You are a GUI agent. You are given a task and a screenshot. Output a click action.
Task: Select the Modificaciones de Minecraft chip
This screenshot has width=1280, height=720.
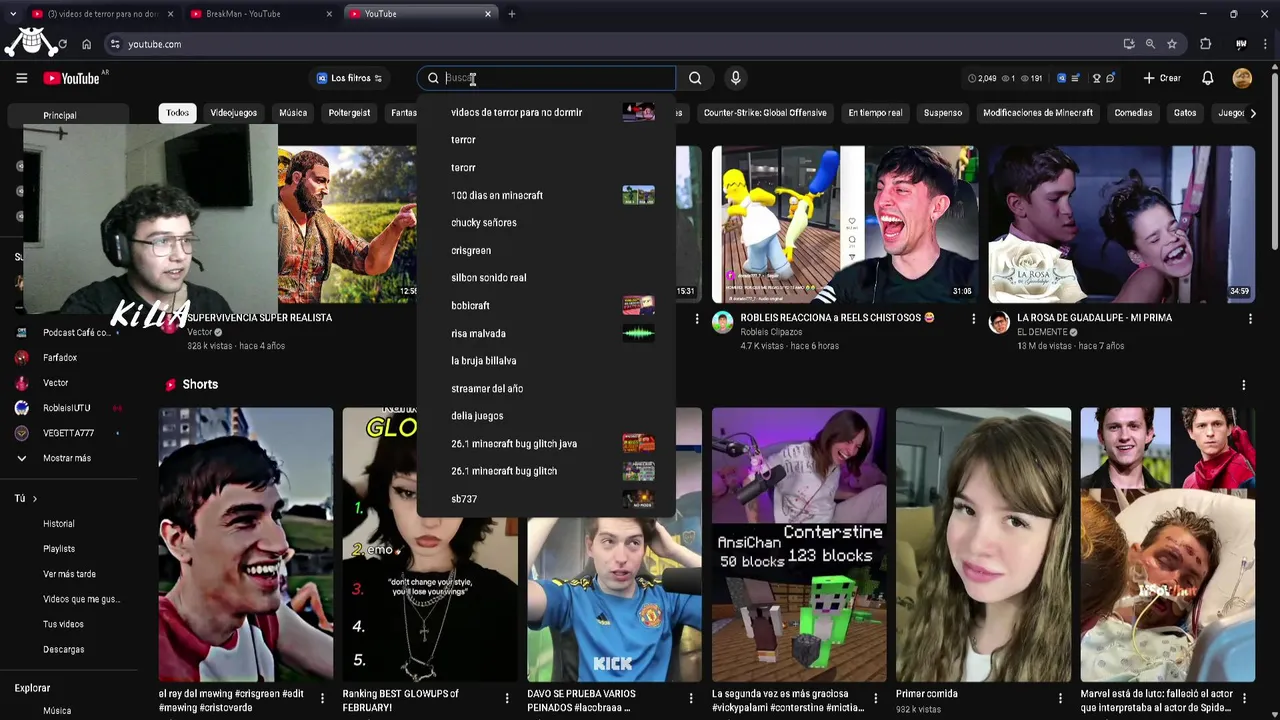tap(1037, 113)
